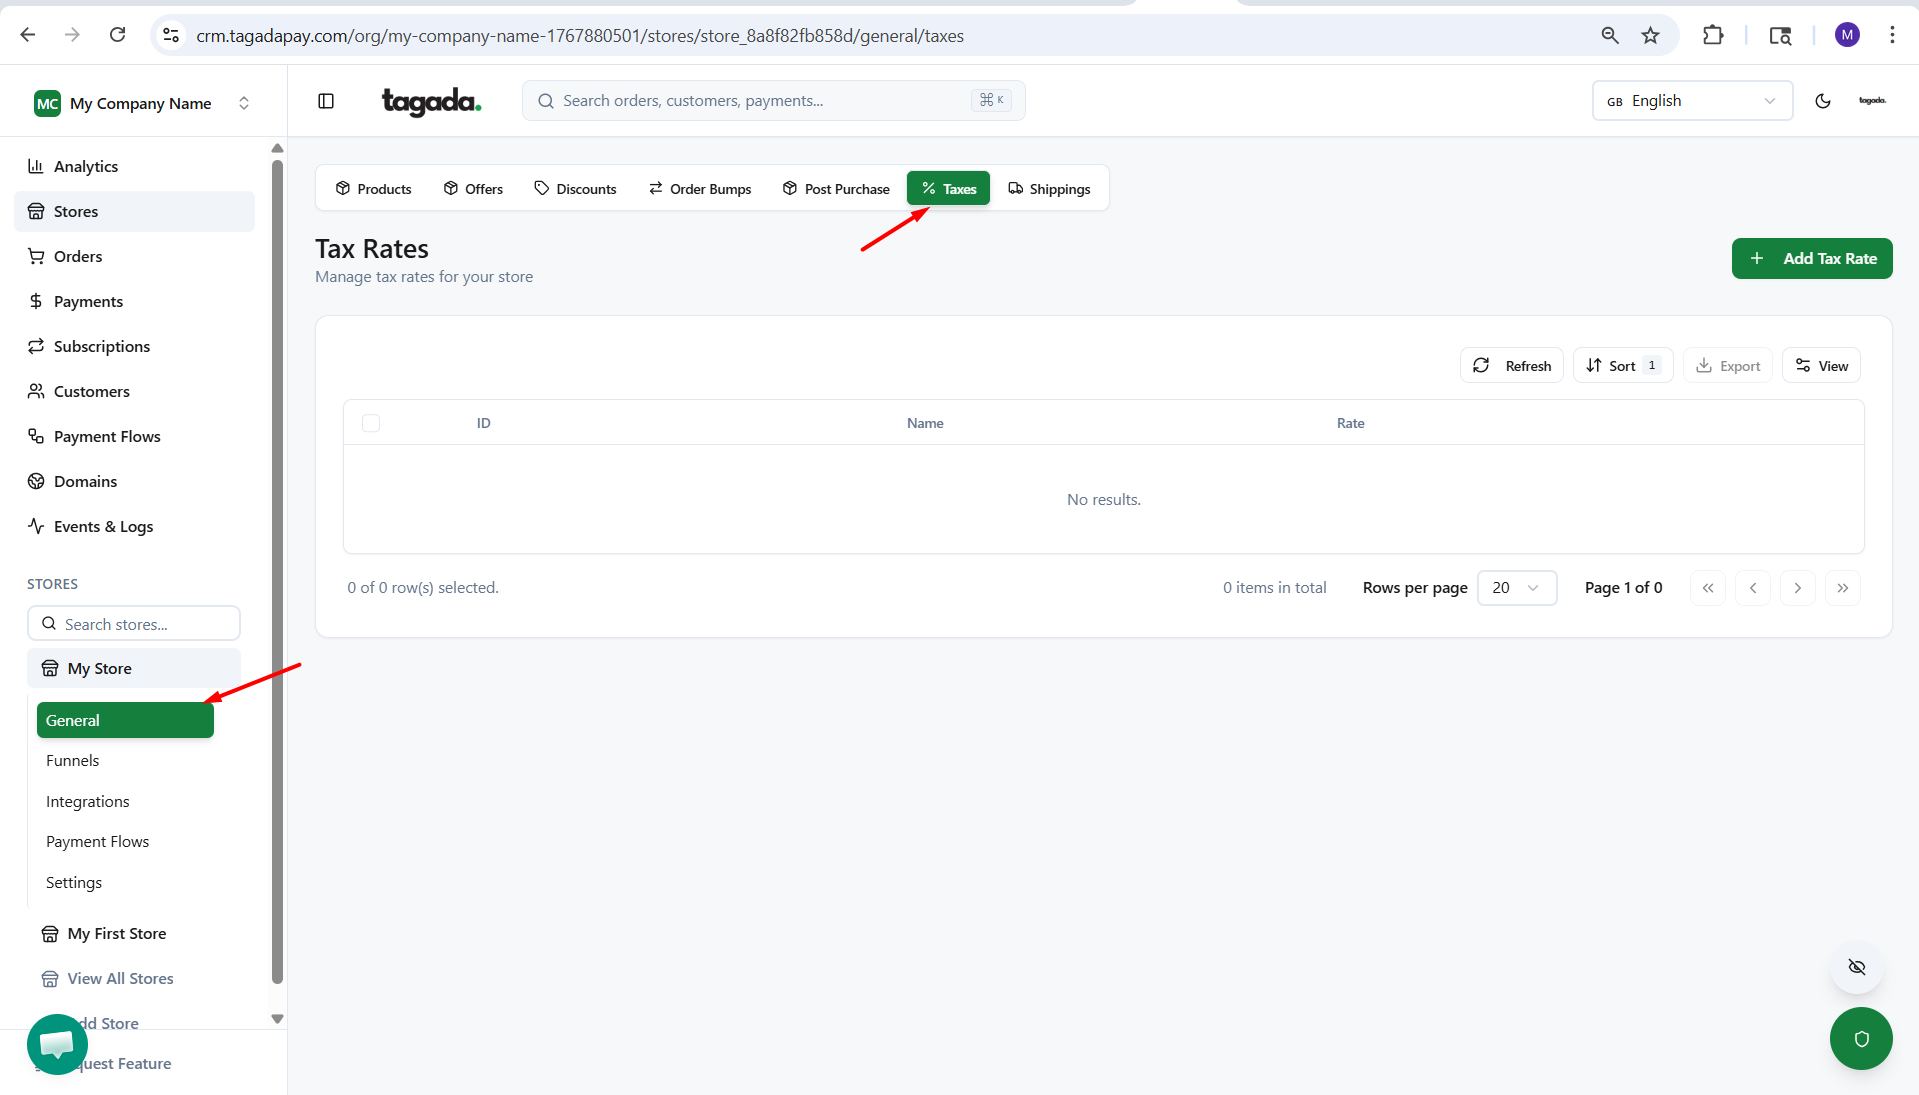Screen dimensions: 1919x1095
Task: Expand the Rows per page dropdown
Action: [1516, 588]
